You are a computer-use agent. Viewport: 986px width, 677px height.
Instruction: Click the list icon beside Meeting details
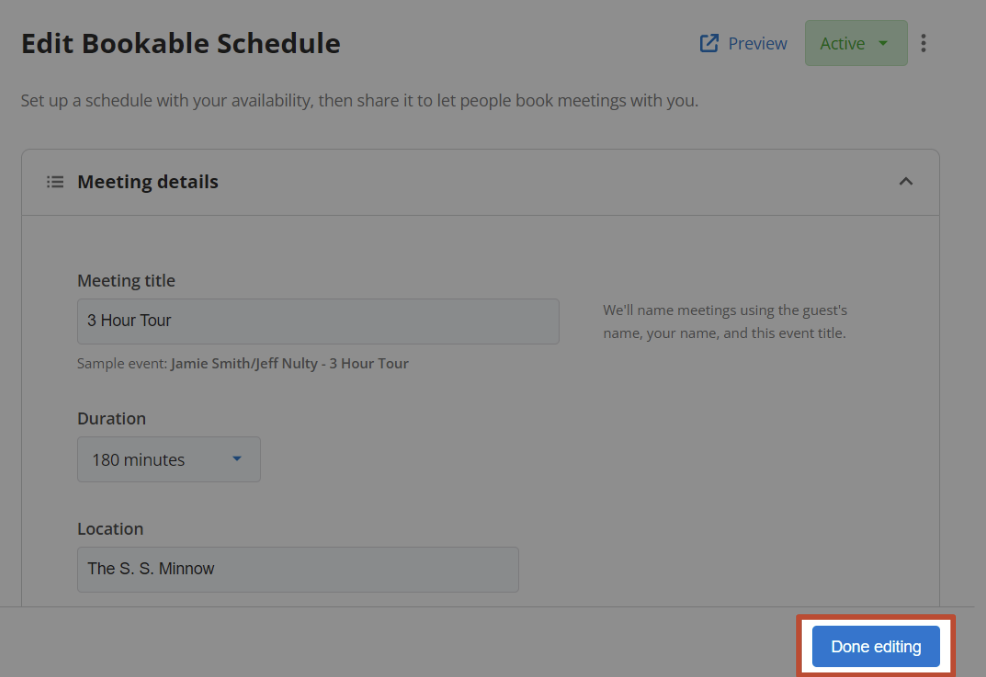[x=55, y=182]
